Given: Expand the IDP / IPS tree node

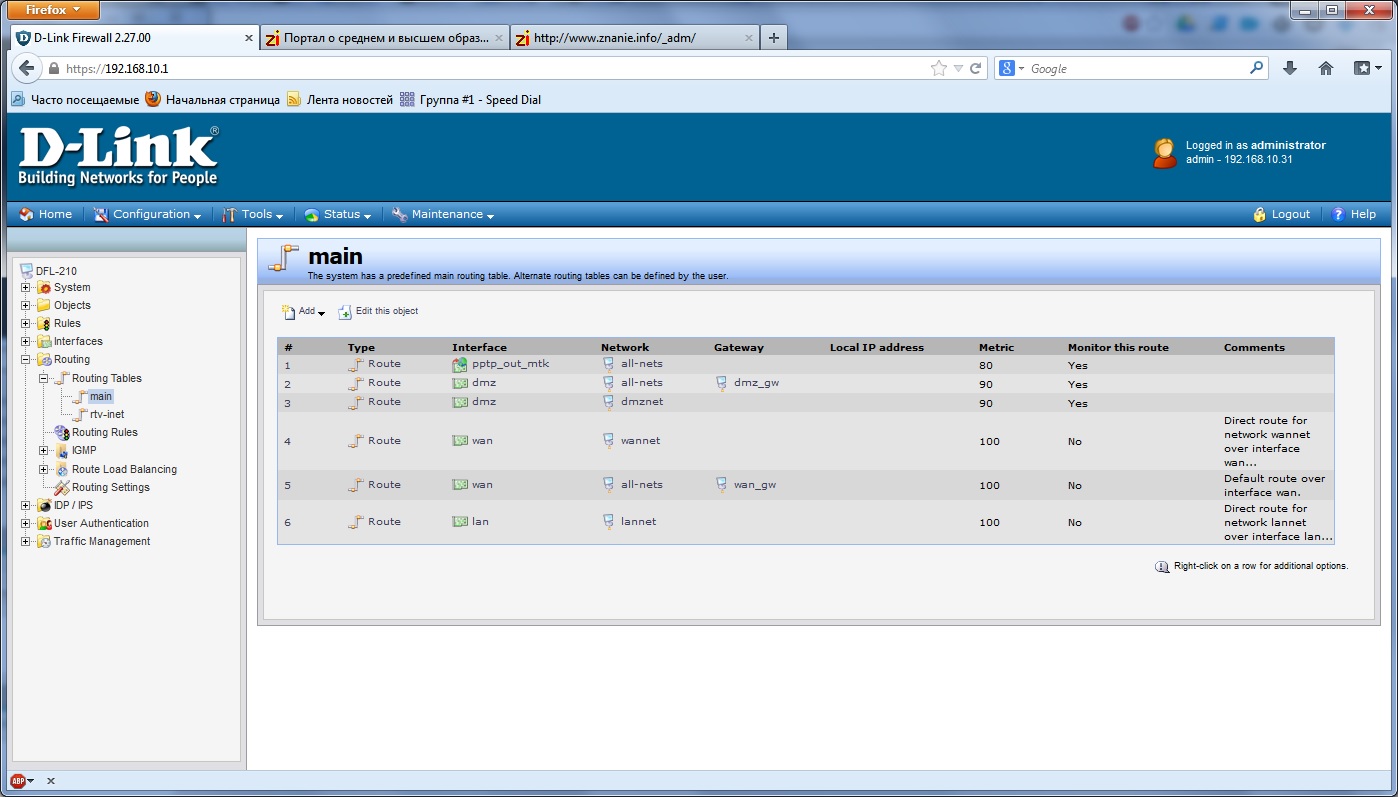Looking at the screenshot, I should coord(26,505).
